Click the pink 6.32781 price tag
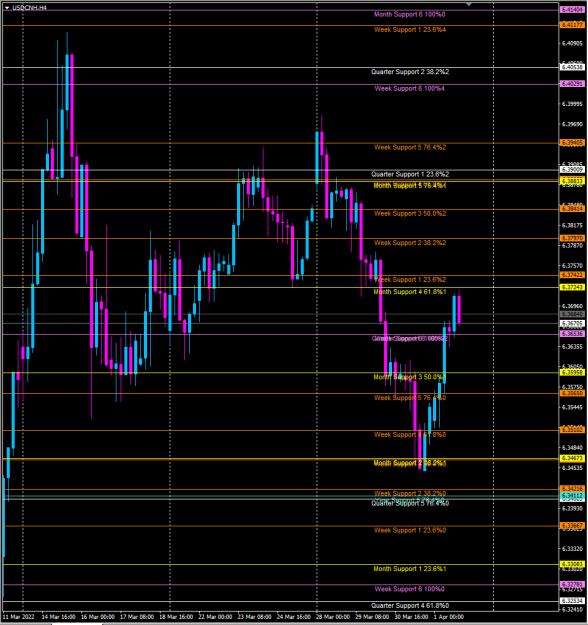 [572, 585]
